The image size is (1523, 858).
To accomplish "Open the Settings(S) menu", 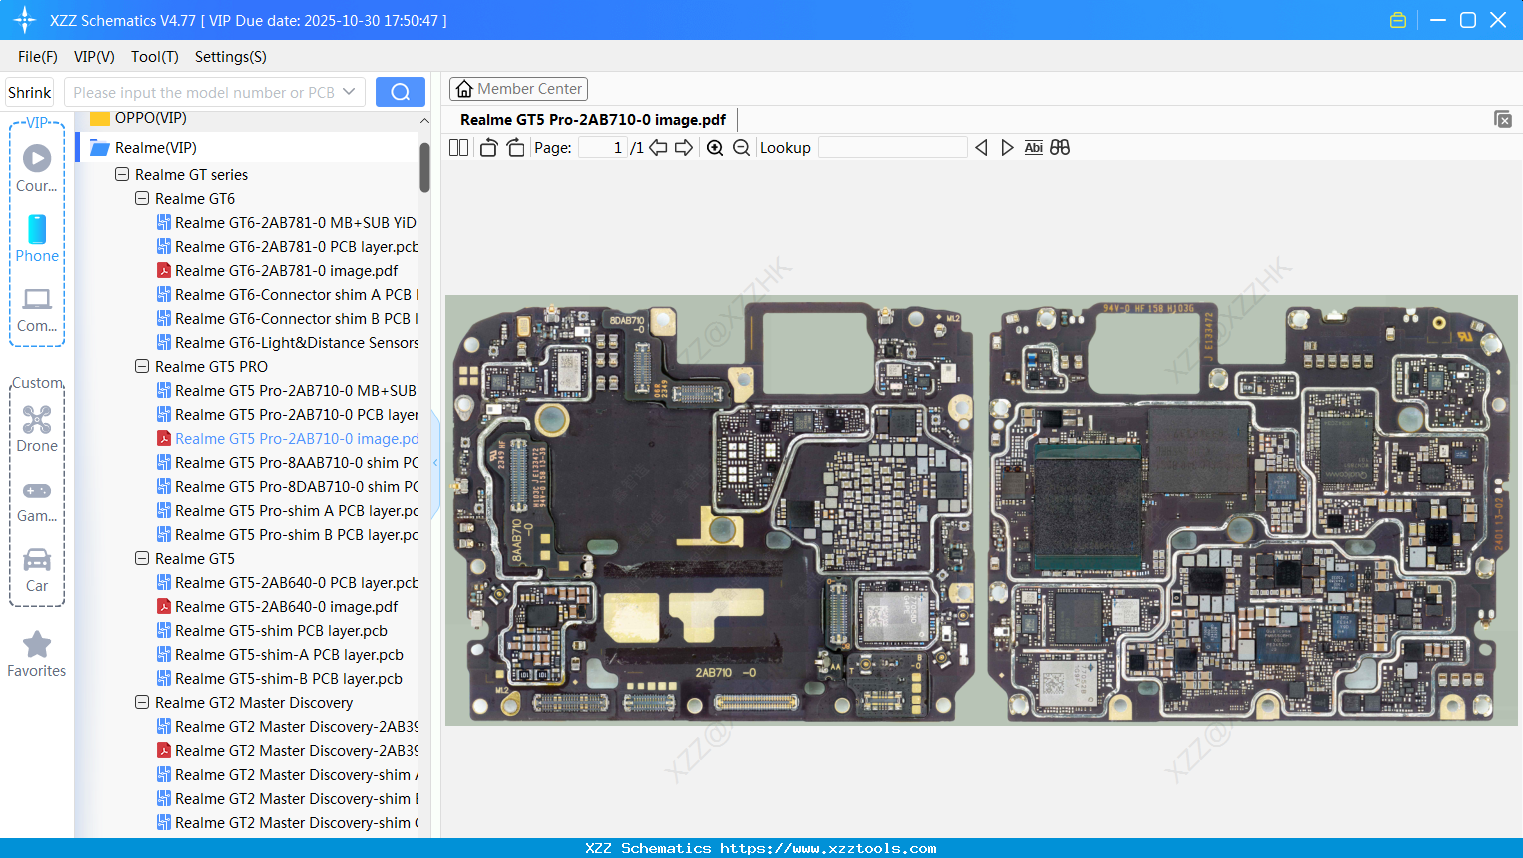I will coord(231,57).
